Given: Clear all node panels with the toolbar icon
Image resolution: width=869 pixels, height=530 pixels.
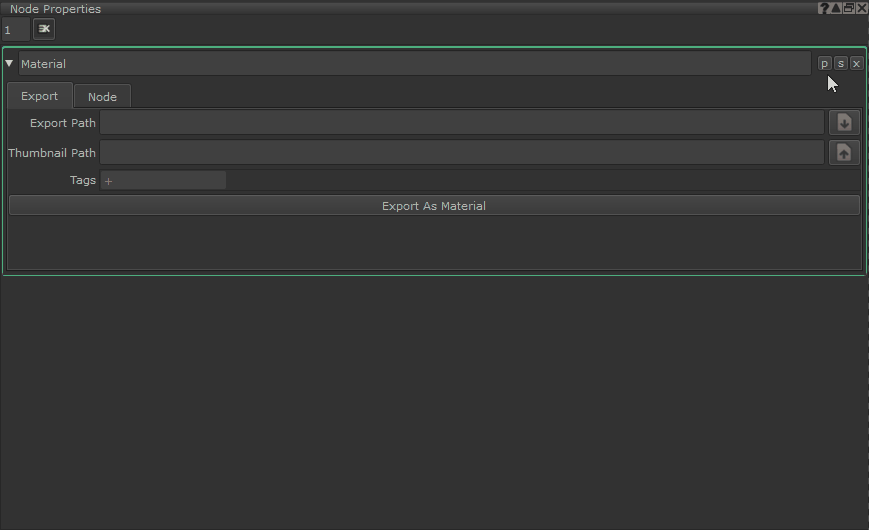Looking at the screenshot, I should [44, 29].
